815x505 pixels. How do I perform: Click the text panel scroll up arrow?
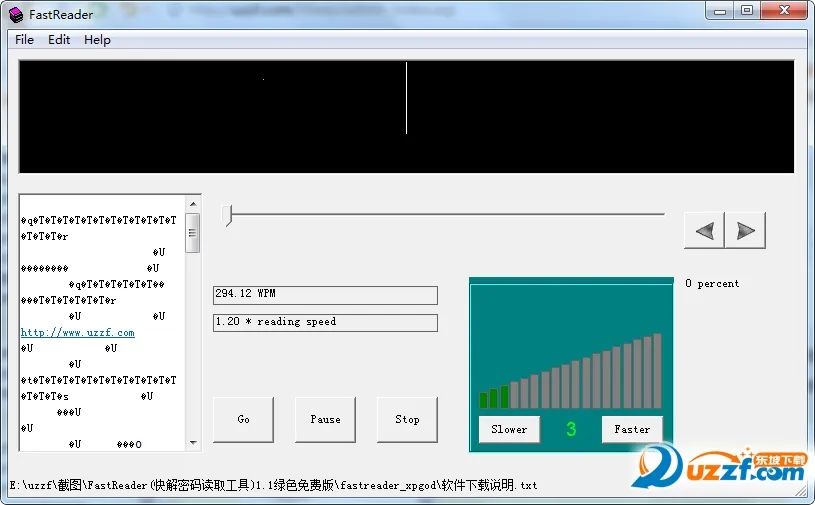193,203
